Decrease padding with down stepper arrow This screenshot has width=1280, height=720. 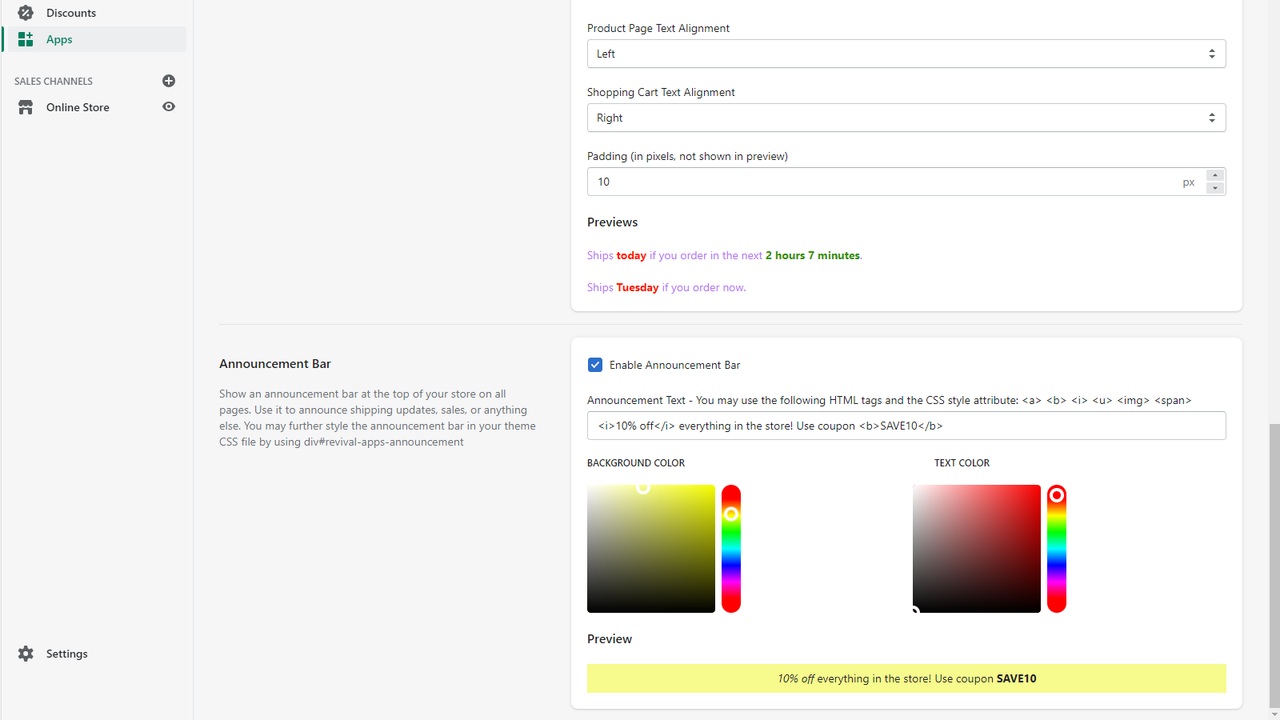point(1216,188)
